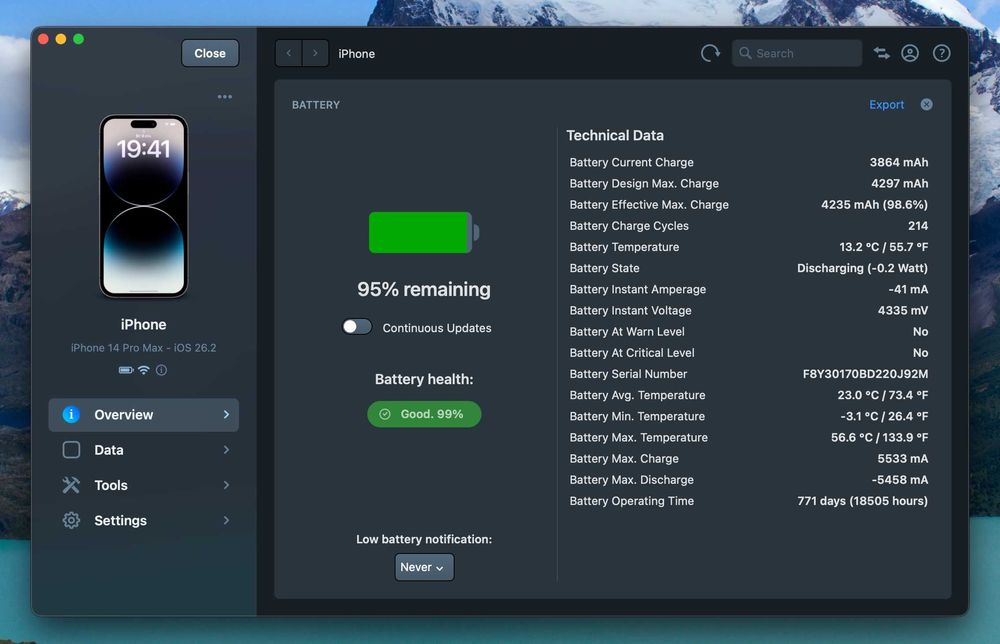1000x644 pixels.
Task: Click the 5533 mA max charge value
Action: (902, 458)
